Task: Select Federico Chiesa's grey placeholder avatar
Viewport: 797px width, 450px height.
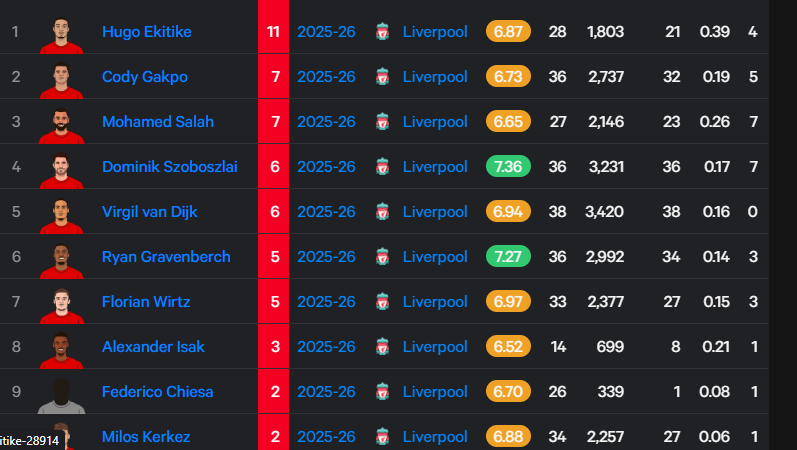Action: coord(62,396)
